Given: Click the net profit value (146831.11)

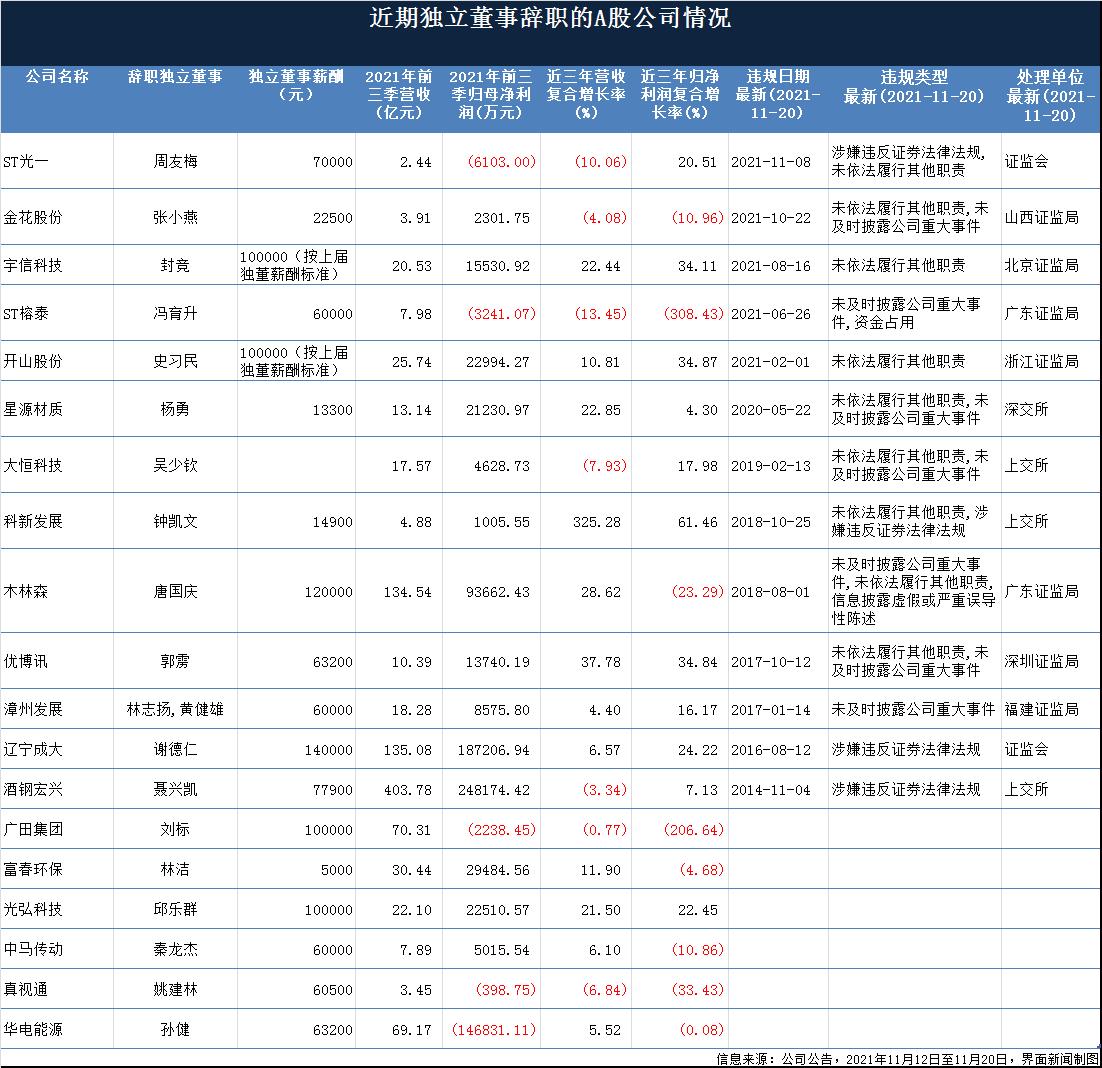Looking at the screenshot, I should click(x=493, y=1030).
